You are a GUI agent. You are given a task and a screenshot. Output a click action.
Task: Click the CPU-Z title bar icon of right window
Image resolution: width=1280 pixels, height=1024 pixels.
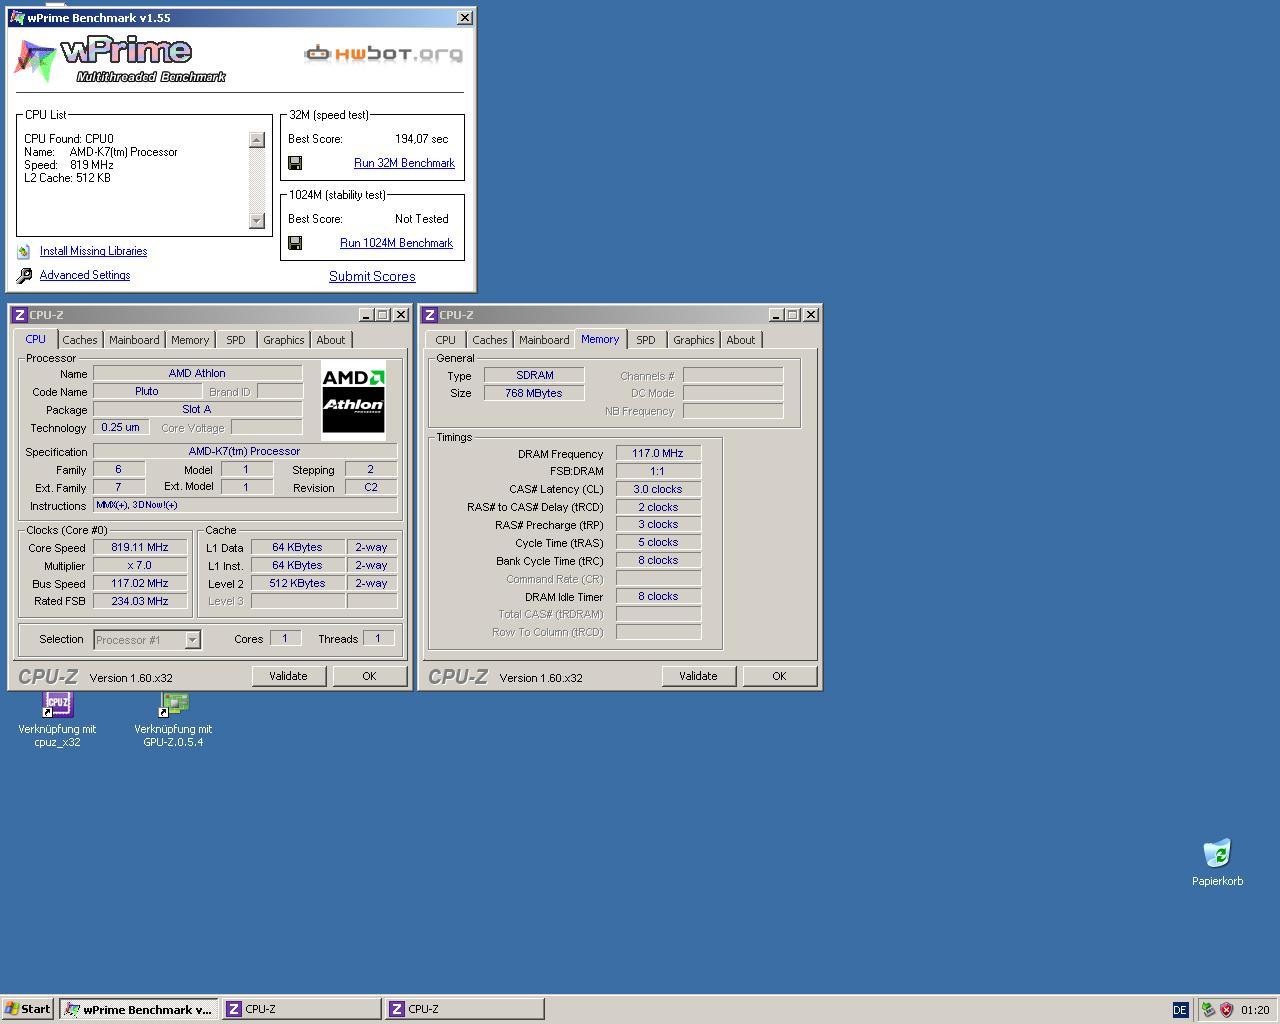(x=430, y=315)
